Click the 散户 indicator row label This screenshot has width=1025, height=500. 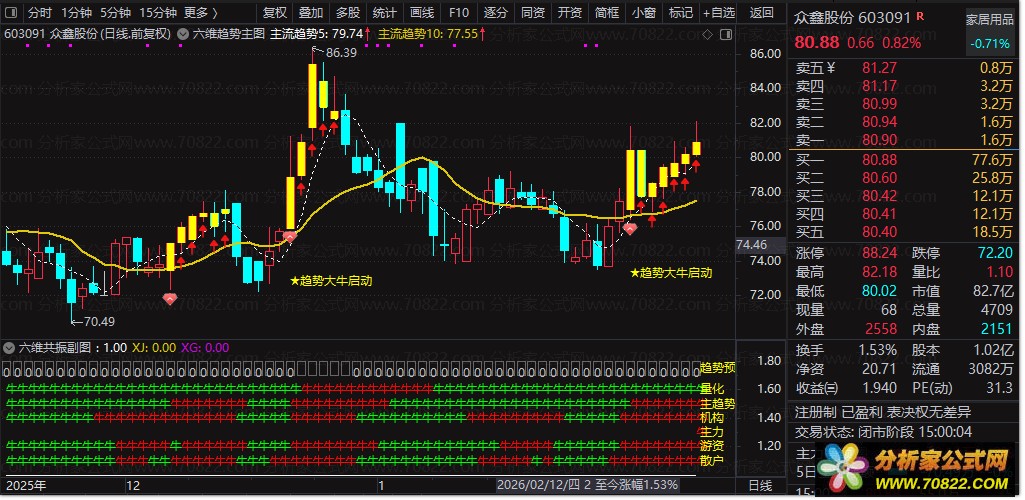tap(712, 461)
